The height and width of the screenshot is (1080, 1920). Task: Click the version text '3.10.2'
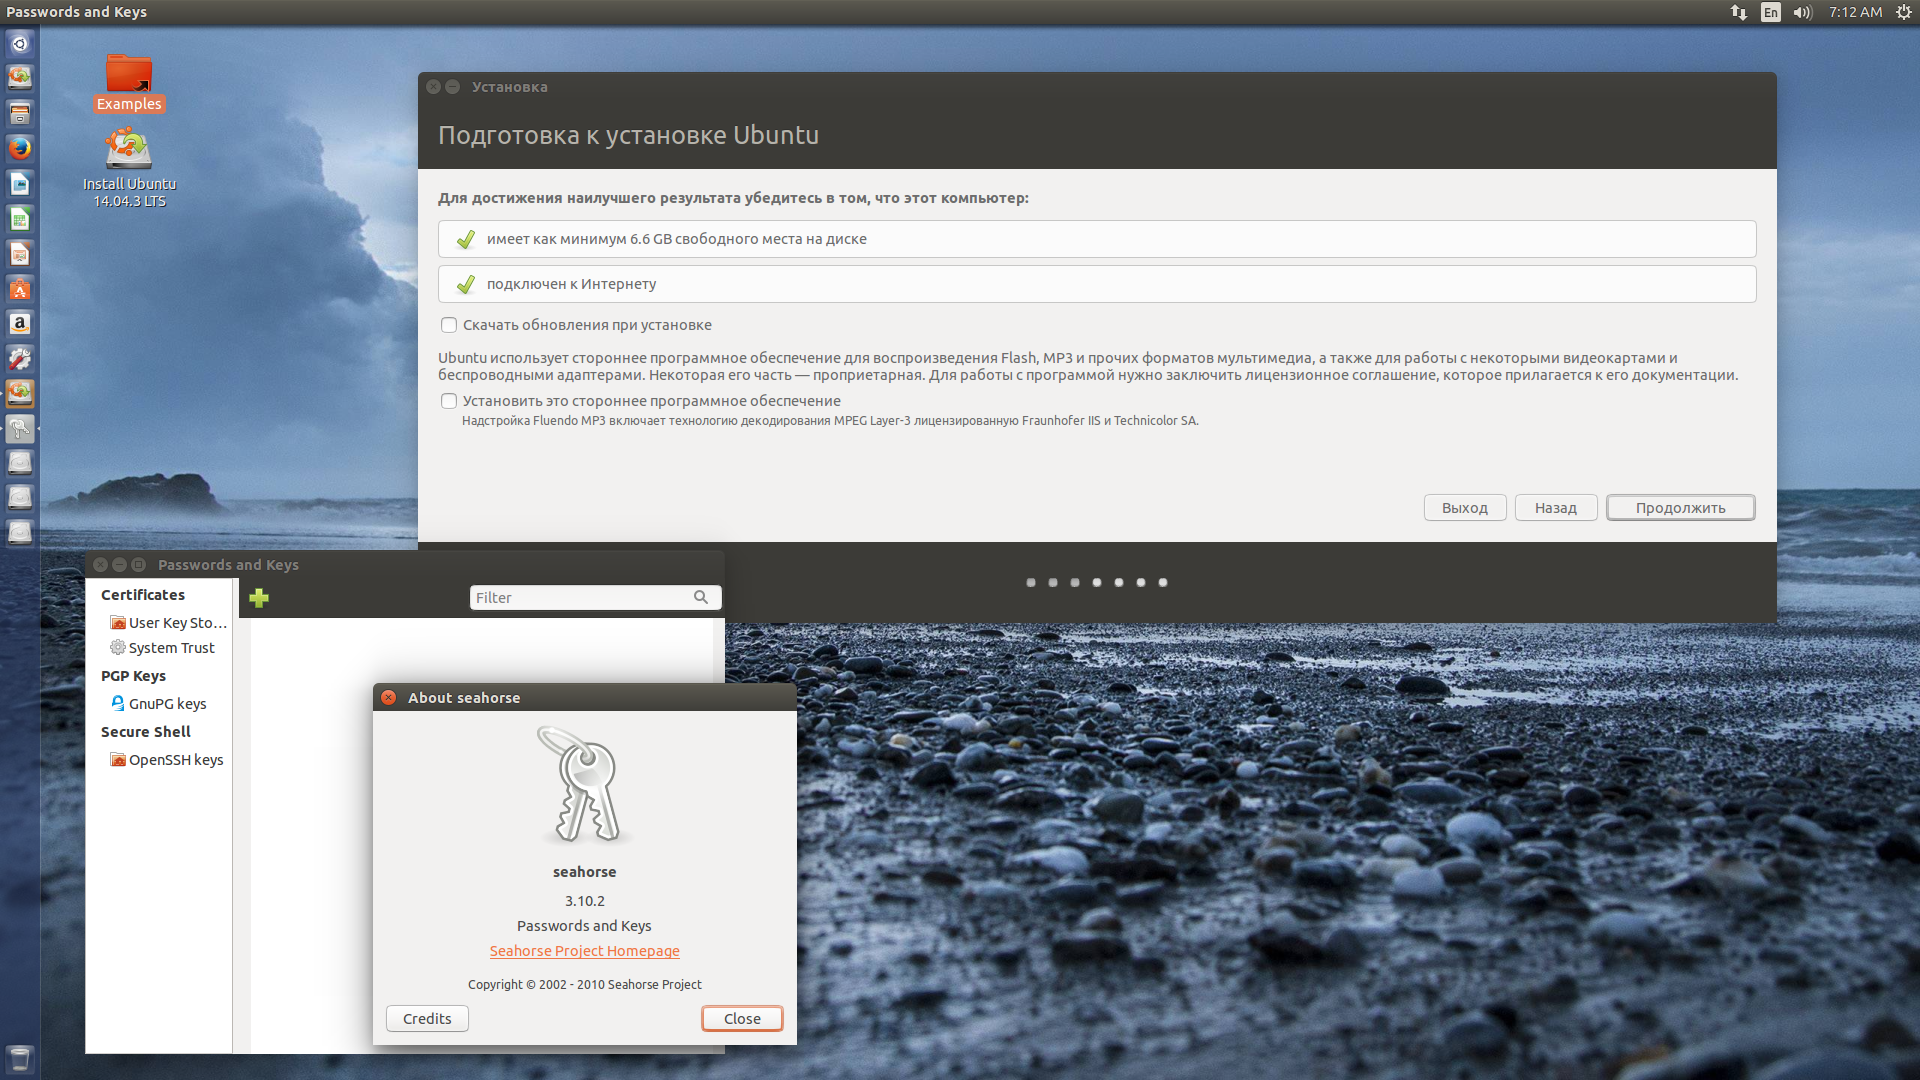585,901
